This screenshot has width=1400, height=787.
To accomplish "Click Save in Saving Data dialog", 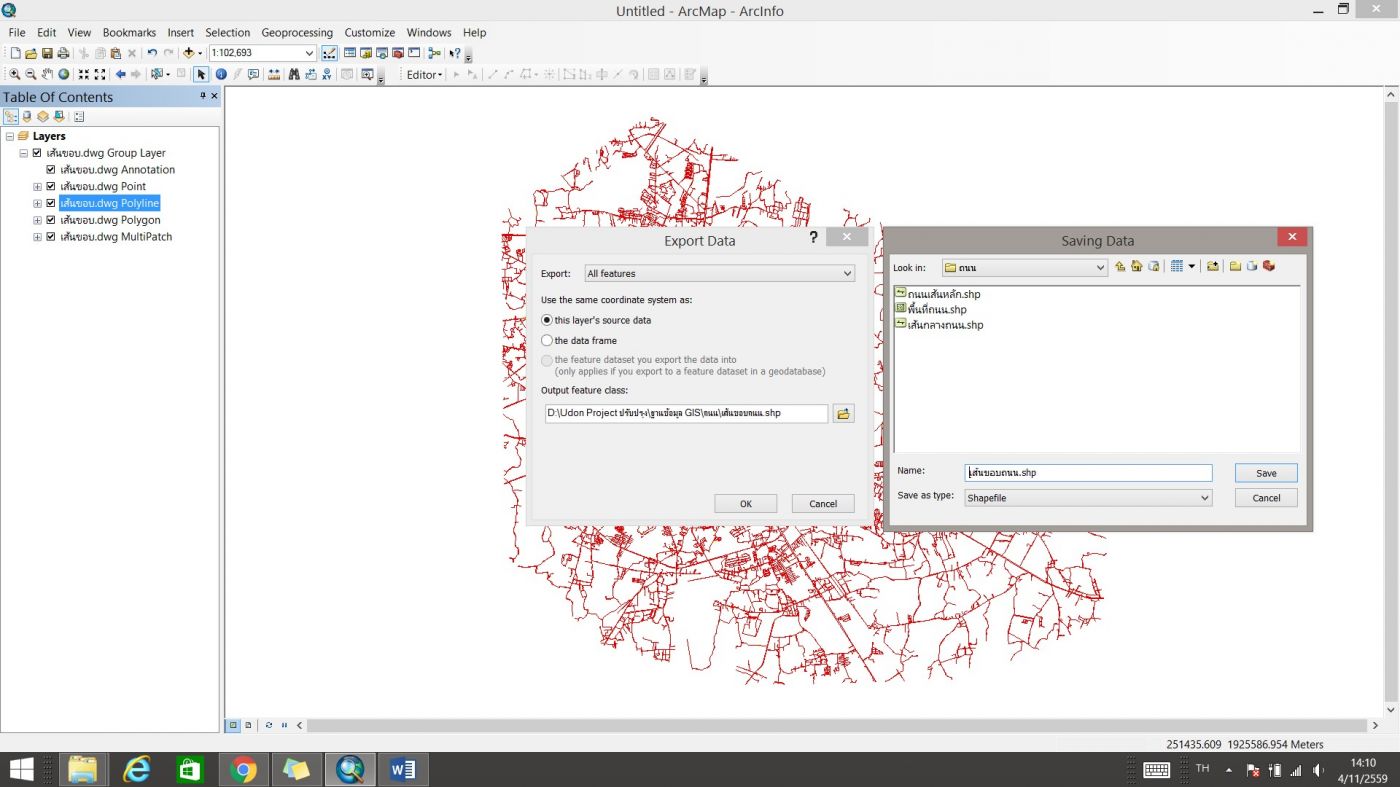I will coord(1265,473).
